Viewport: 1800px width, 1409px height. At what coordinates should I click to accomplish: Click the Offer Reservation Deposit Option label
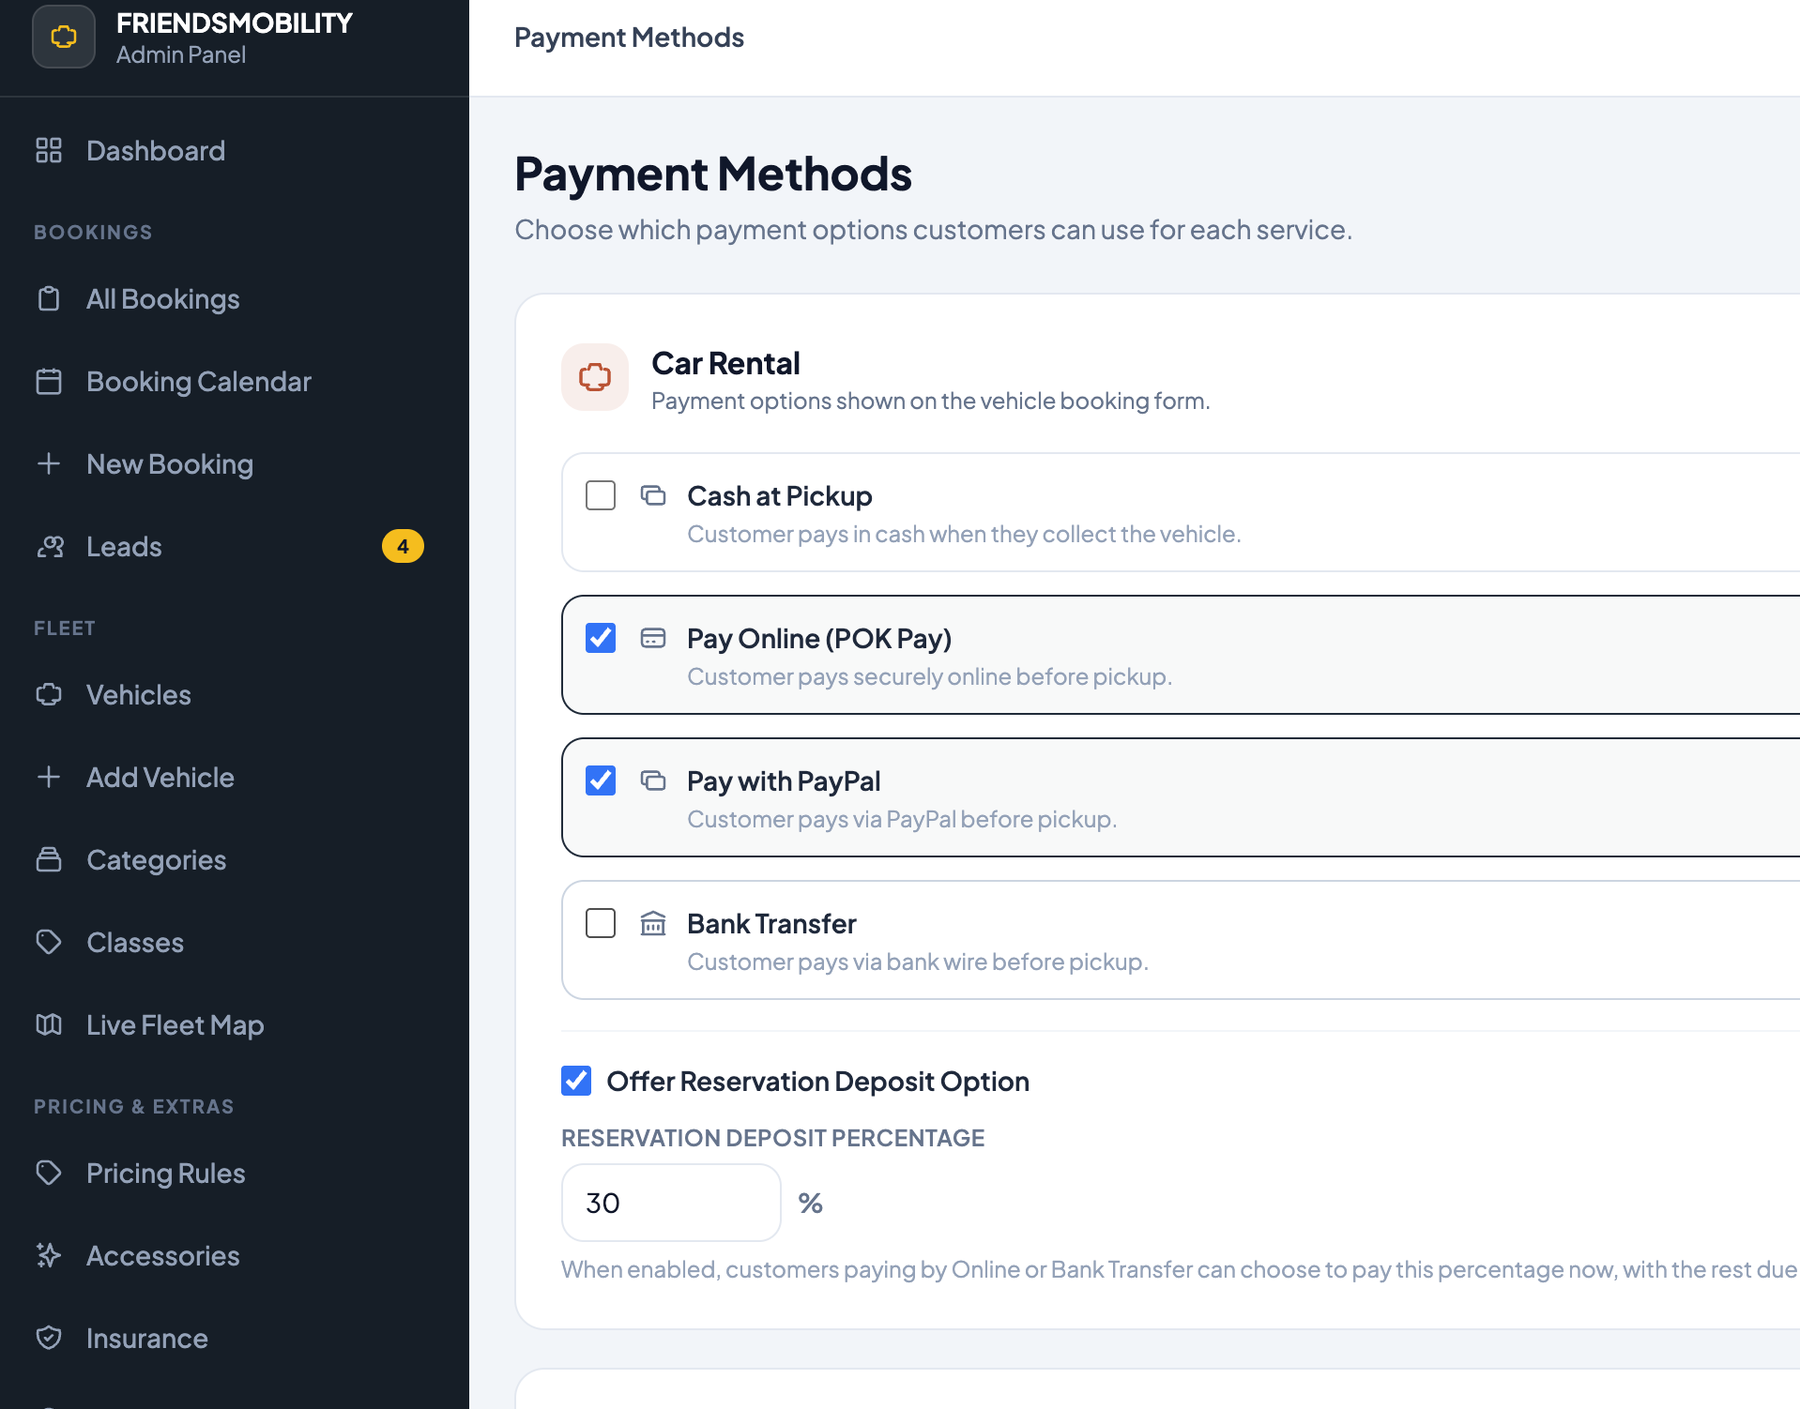818,1081
